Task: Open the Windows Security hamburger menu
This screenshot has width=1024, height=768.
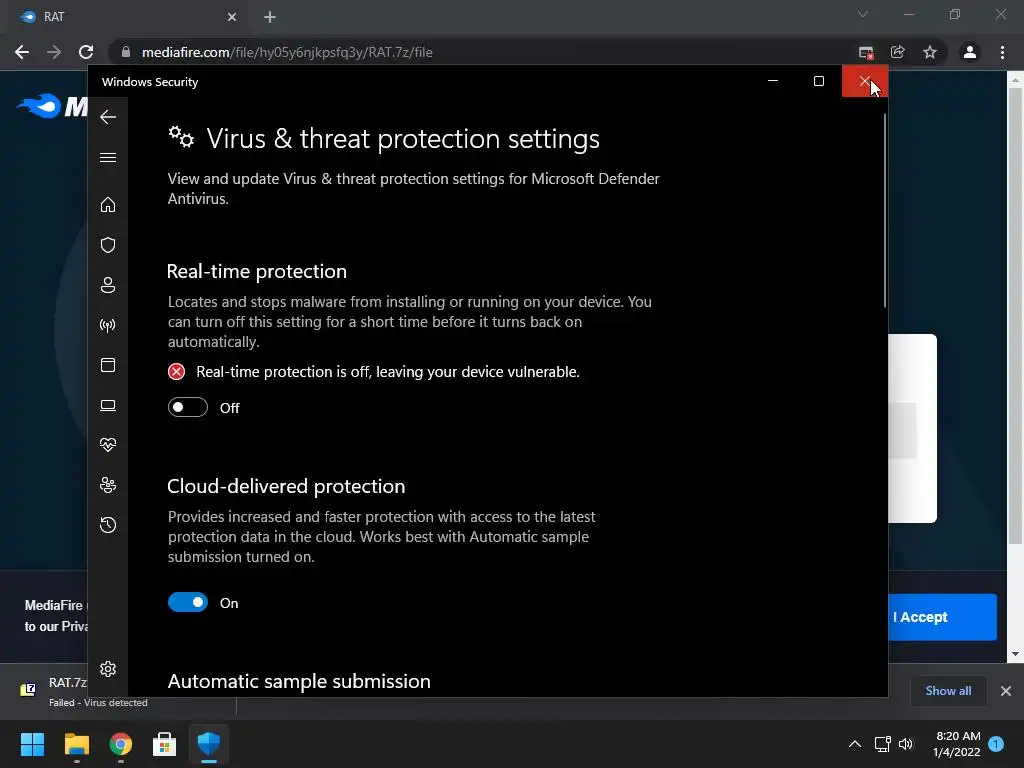Action: [x=108, y=157]
